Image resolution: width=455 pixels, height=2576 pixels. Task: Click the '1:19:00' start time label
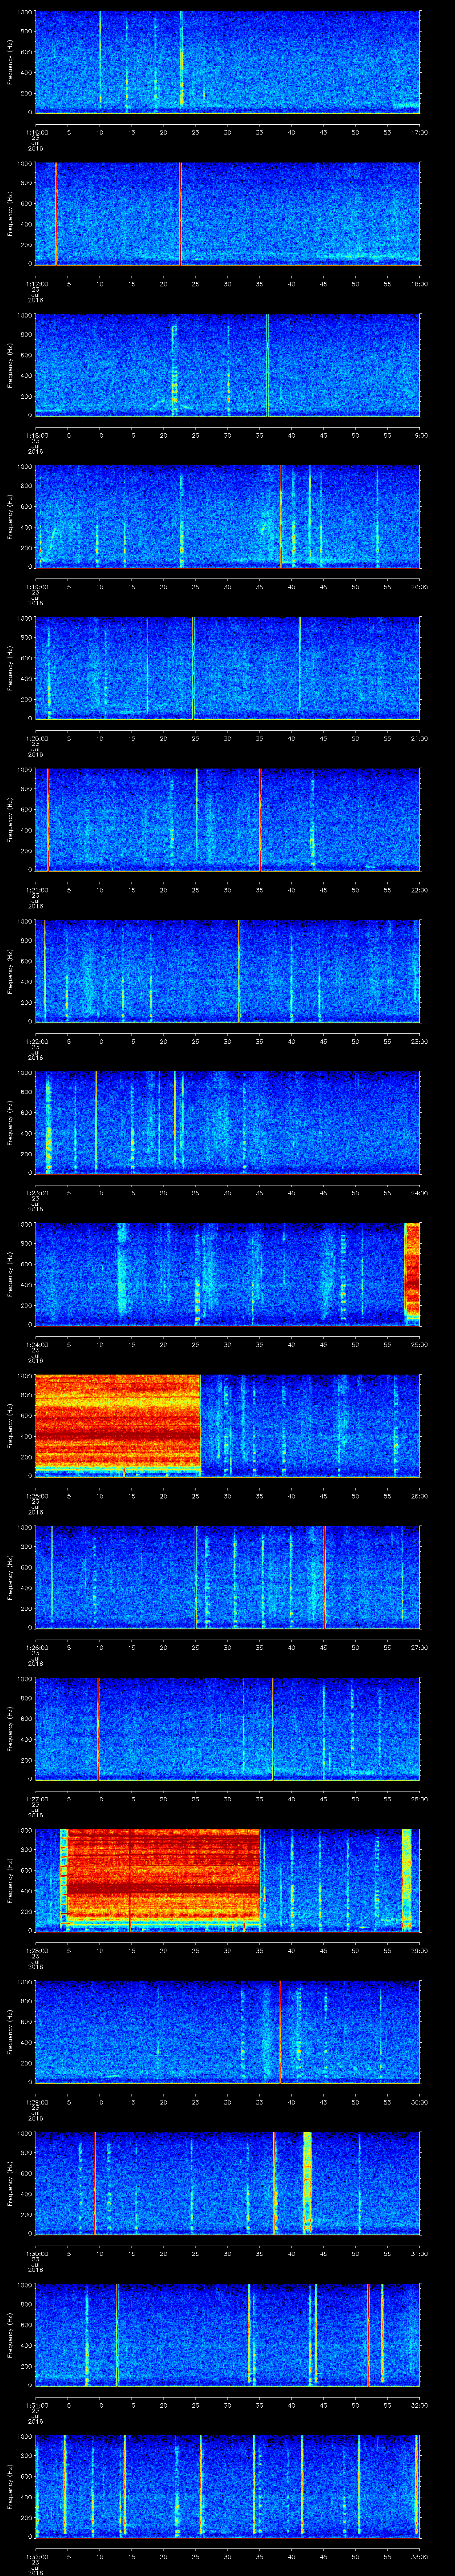tap(36, 587)
